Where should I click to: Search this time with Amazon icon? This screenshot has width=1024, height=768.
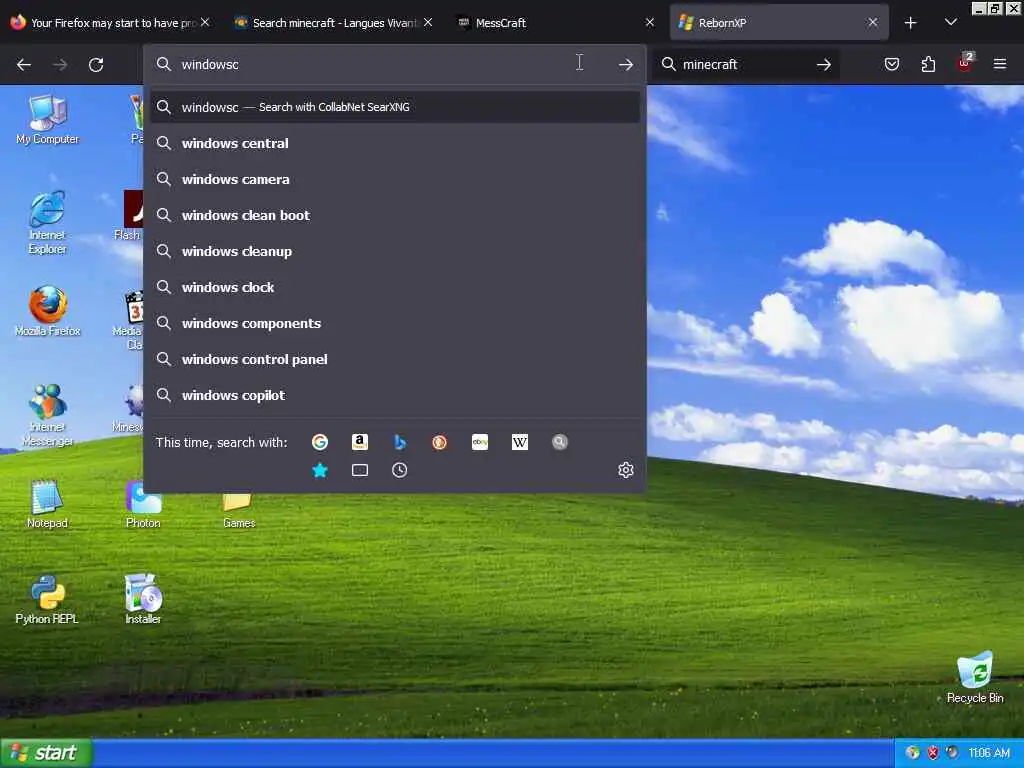(x=360, y=442)
